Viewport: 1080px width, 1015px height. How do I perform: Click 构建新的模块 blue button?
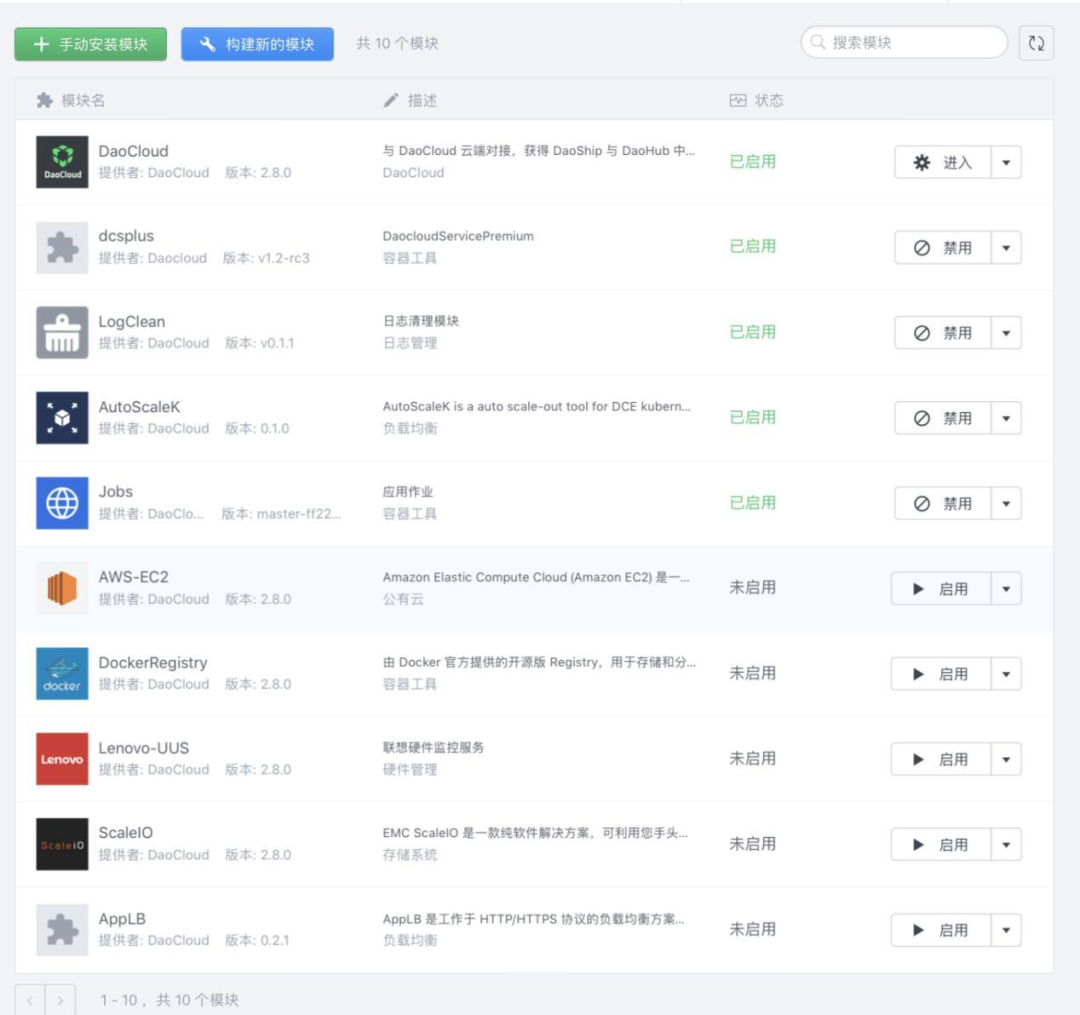pyautogui.click(x=258, y=44)
